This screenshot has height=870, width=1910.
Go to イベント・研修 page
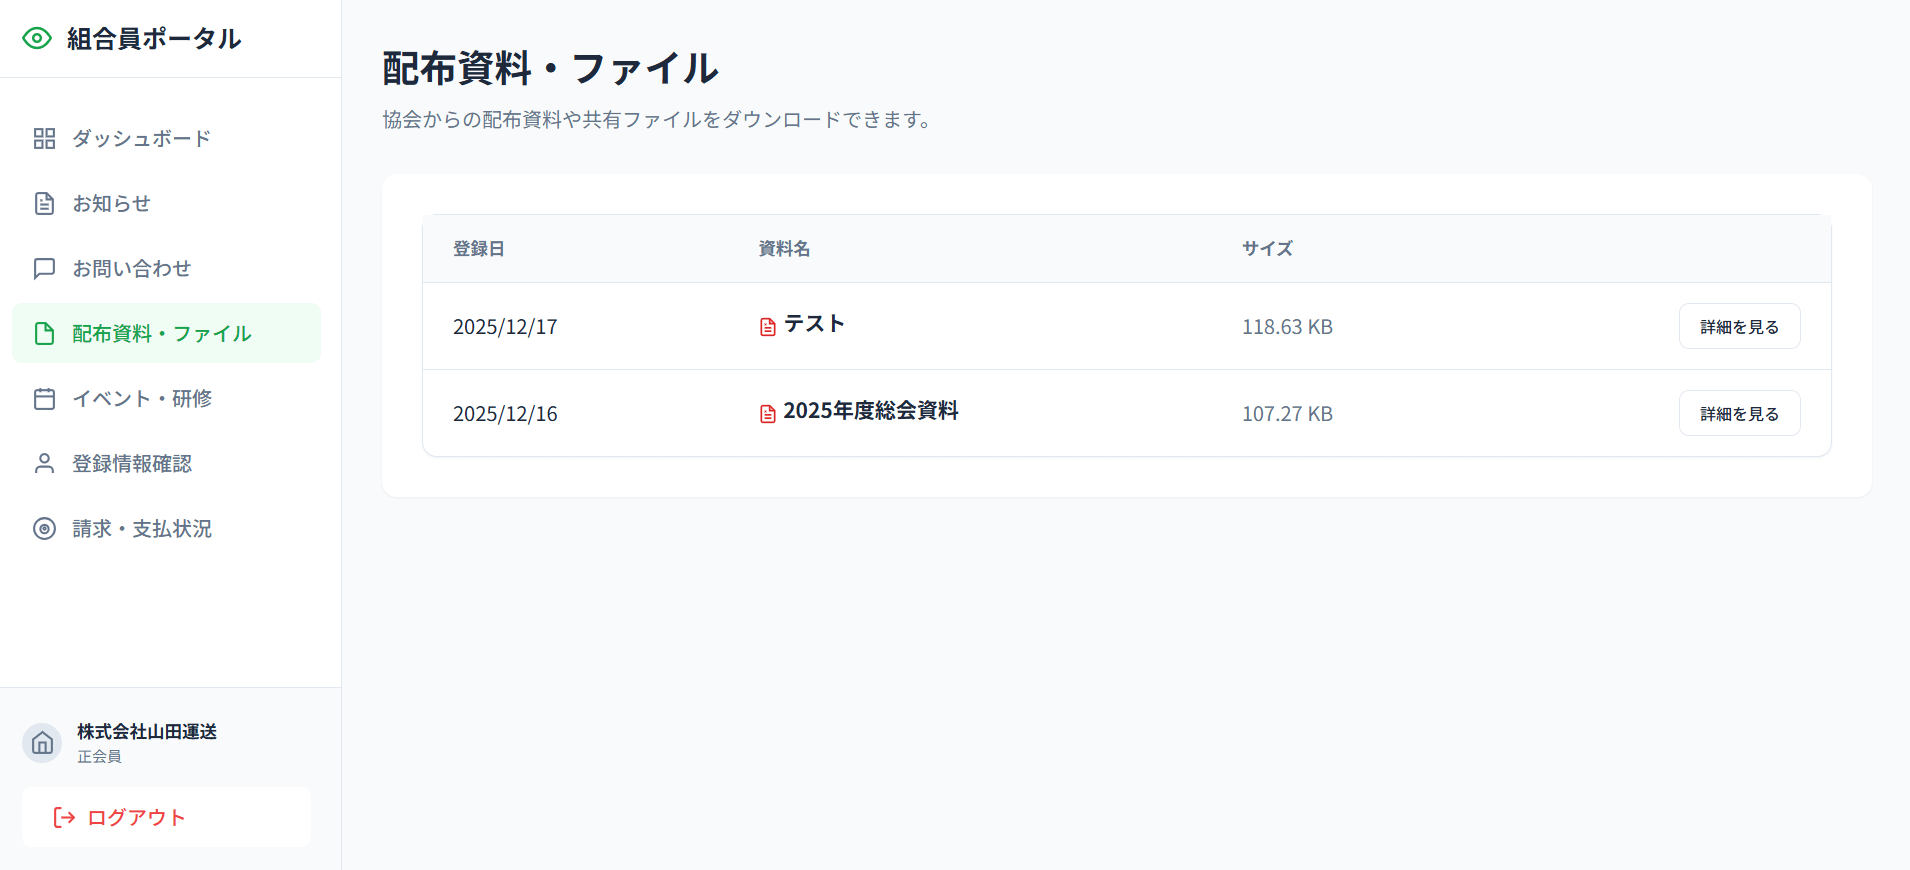(x=142, y=399)
